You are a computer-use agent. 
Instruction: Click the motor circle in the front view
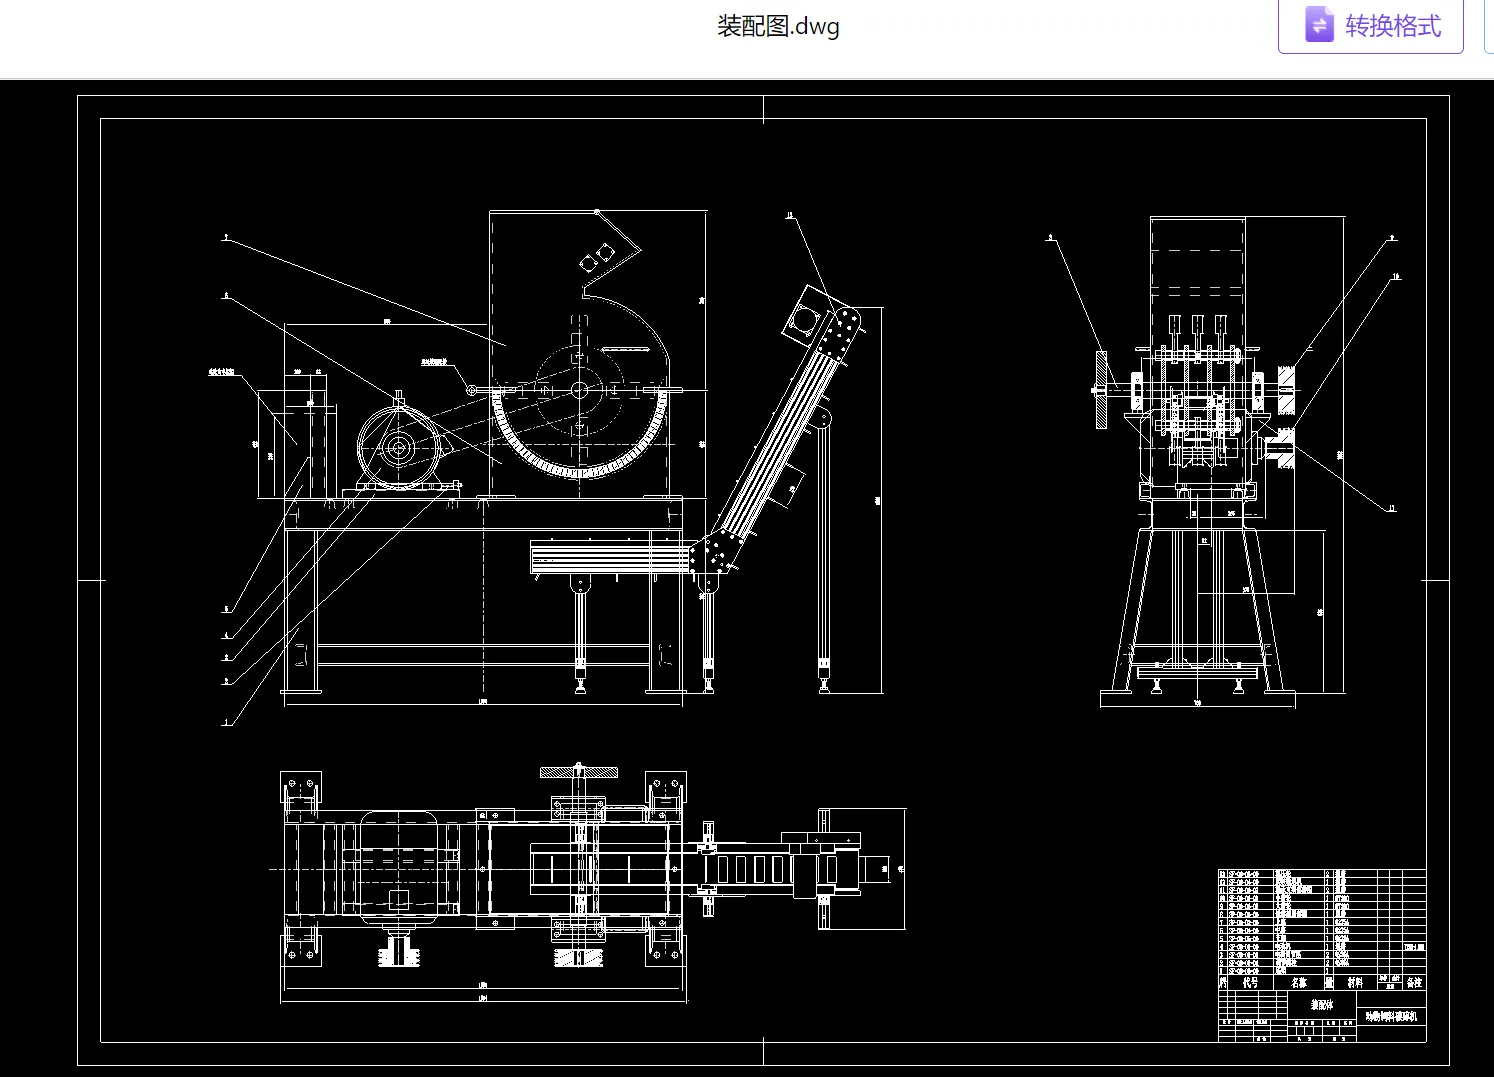coord(398,449)
